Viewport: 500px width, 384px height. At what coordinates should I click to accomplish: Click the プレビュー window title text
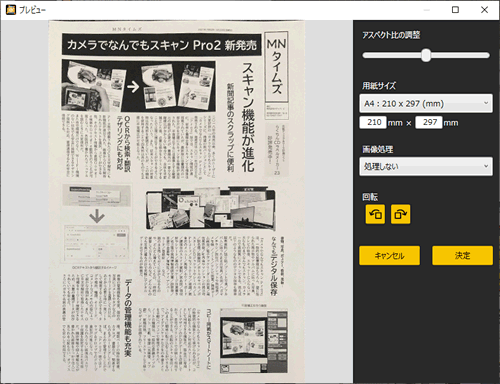coord(32,10)
